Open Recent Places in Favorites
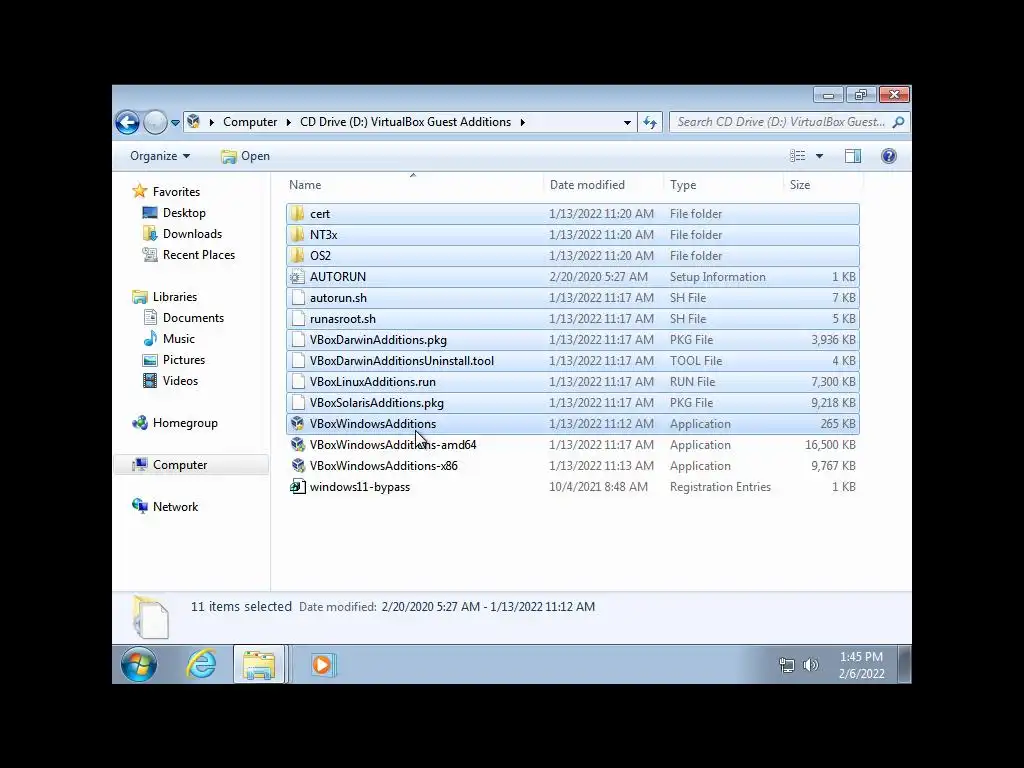The height and width of the screenshot is (768, 1024). (x=199, y=255)
